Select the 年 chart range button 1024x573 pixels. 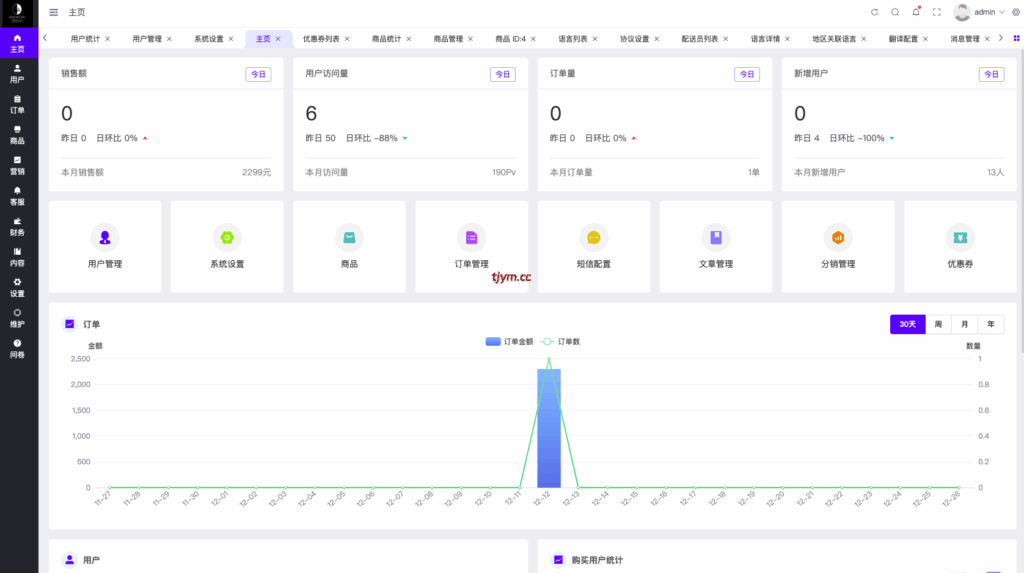point(990,324)
